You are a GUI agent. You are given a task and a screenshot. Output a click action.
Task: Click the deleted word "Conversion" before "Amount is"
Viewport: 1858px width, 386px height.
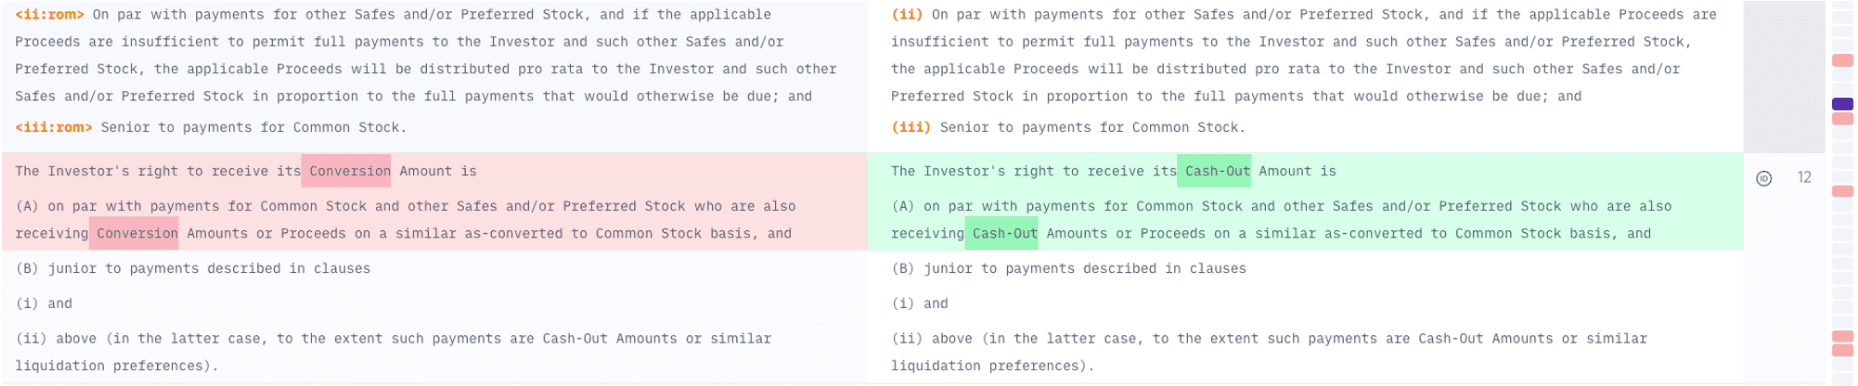click(x=346, y=171)
